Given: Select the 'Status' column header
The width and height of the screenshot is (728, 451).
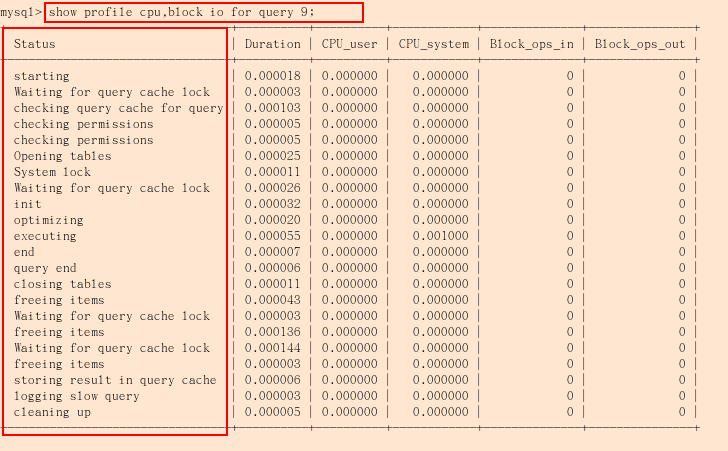Looking at the screenshot, I should 34,44.
